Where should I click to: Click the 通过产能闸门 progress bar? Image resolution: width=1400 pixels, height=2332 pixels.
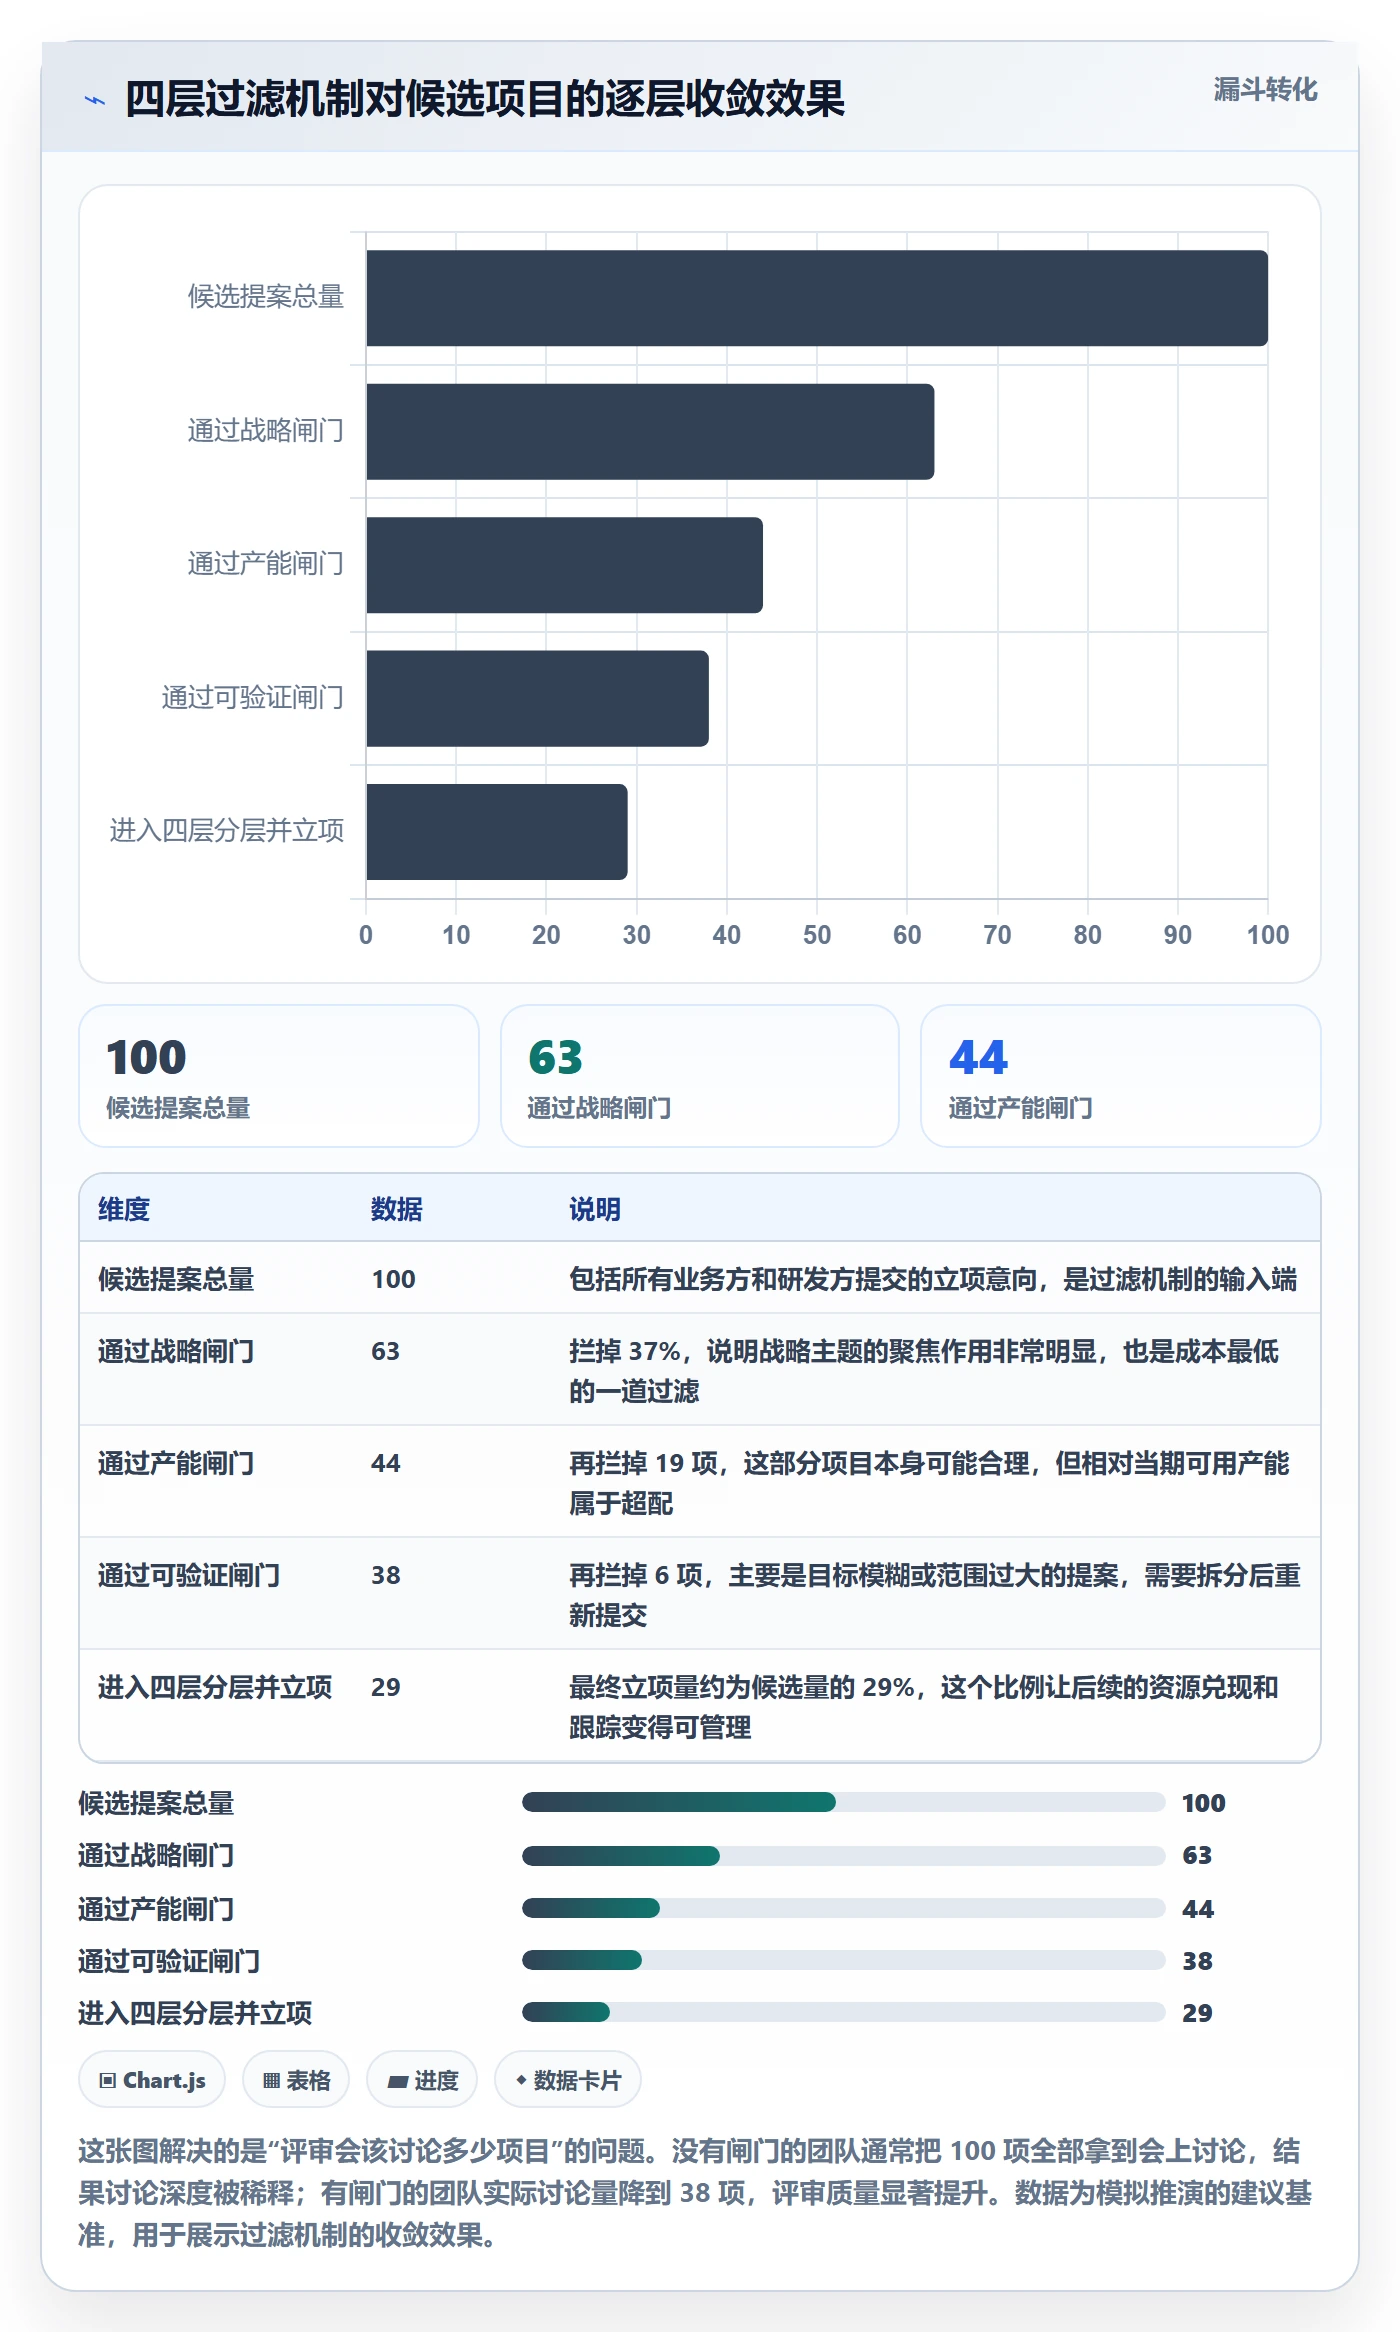pos(843,1908)
